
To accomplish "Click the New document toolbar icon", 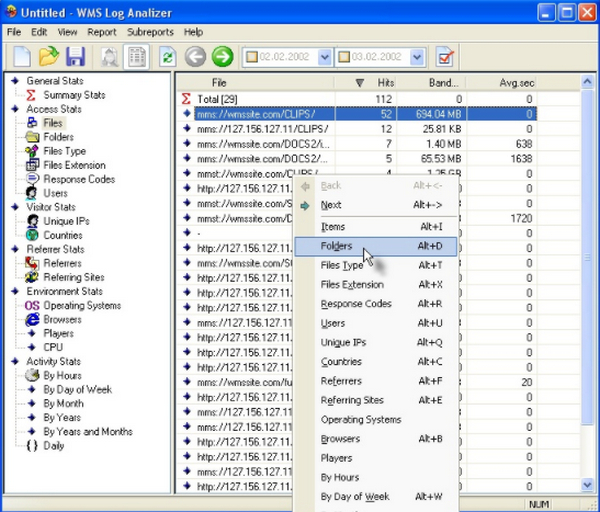I will click(x=22, y=57).
